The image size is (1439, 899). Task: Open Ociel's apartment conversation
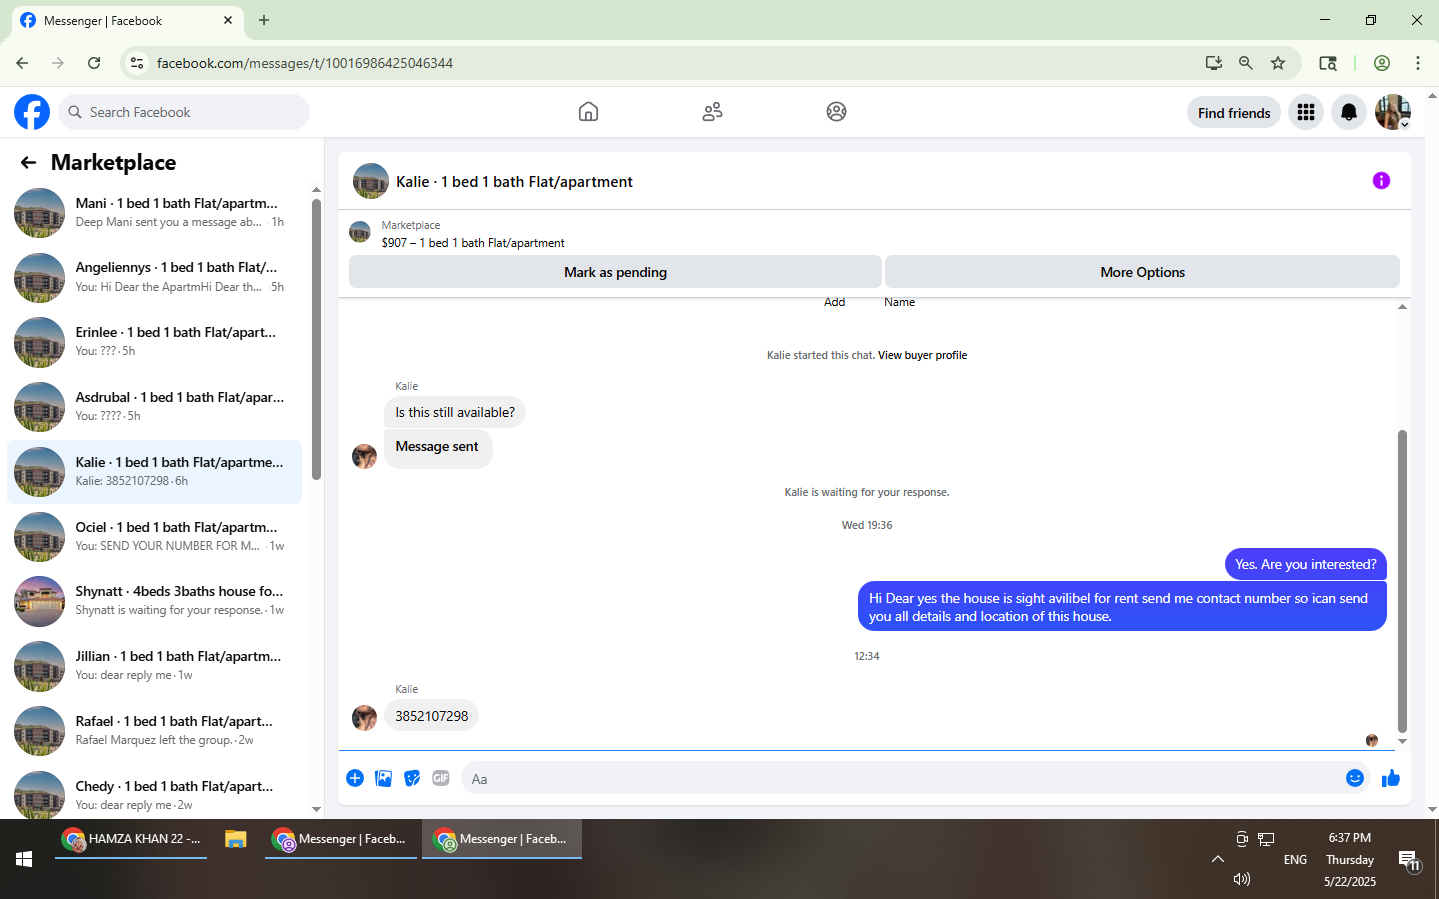click(x=155, y=537)
